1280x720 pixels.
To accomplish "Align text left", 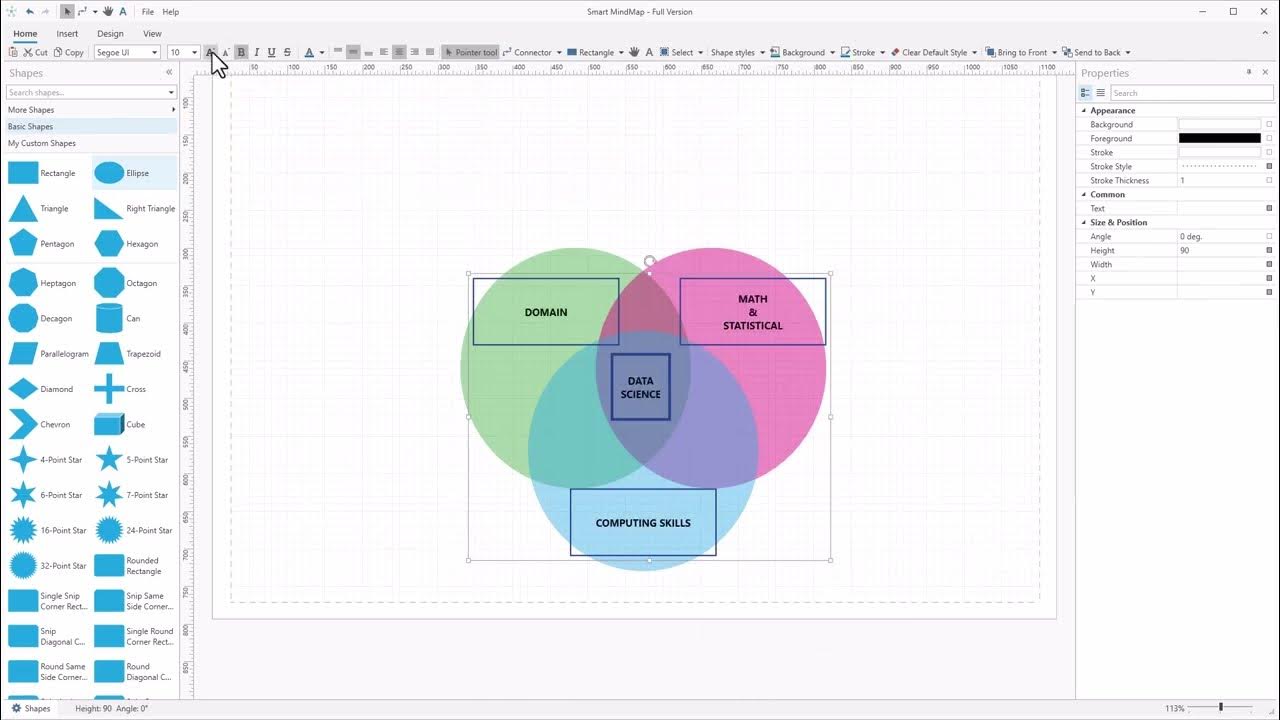I will 384,52.
